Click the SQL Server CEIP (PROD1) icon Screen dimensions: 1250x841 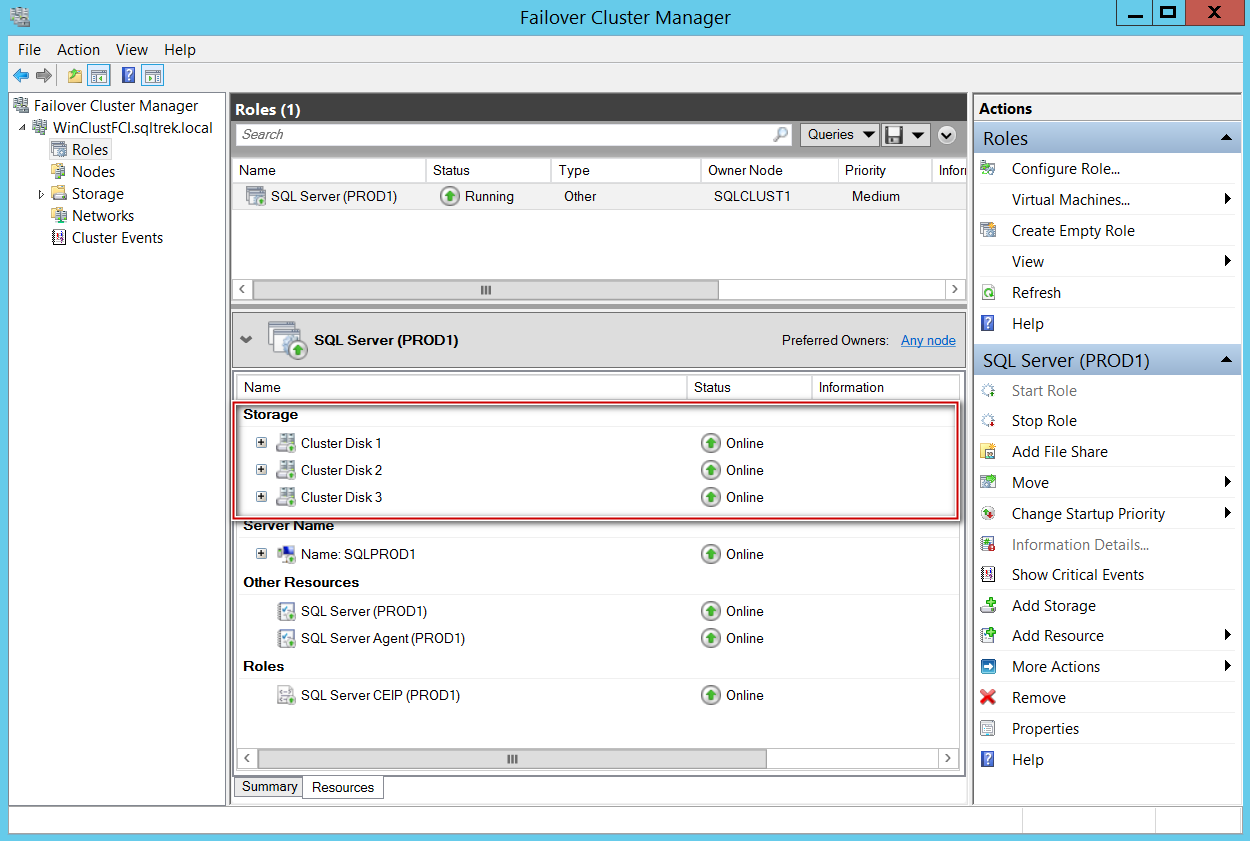pos(286,695)
